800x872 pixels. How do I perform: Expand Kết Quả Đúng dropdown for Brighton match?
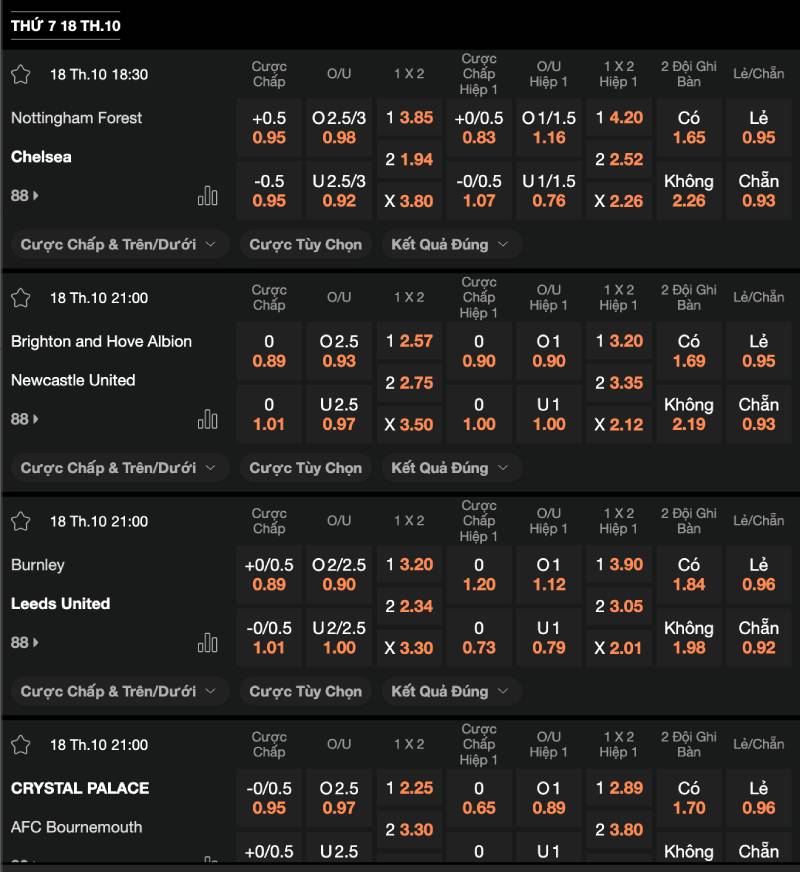[x=450, y=468]
